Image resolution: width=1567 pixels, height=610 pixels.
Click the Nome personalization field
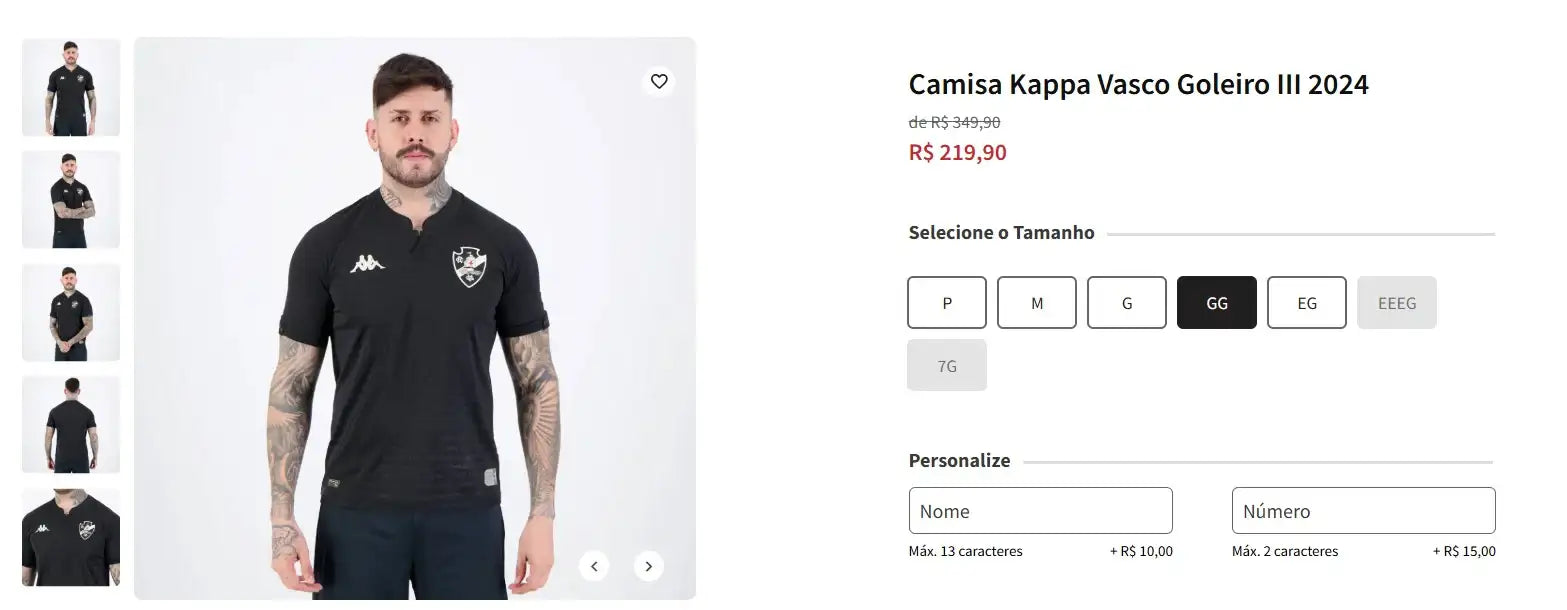(x=1040, y=510)
